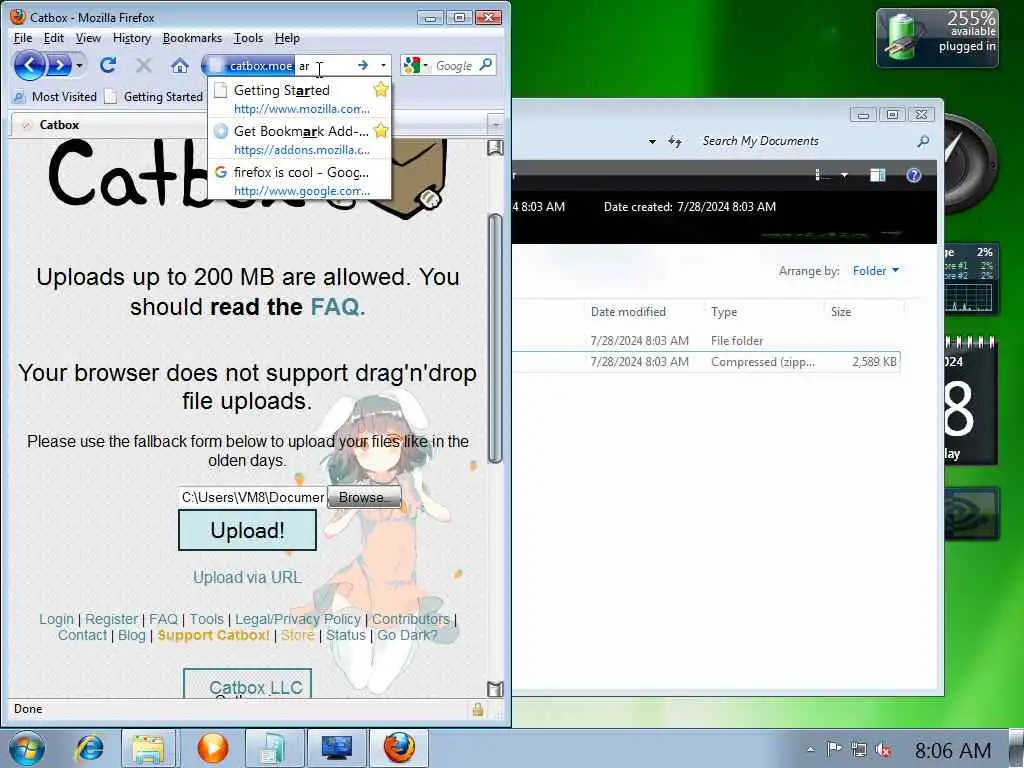Open the Legal/Privacy Policy link
The height and width of the screenshot is (768, 1024).
click(298, 619)
